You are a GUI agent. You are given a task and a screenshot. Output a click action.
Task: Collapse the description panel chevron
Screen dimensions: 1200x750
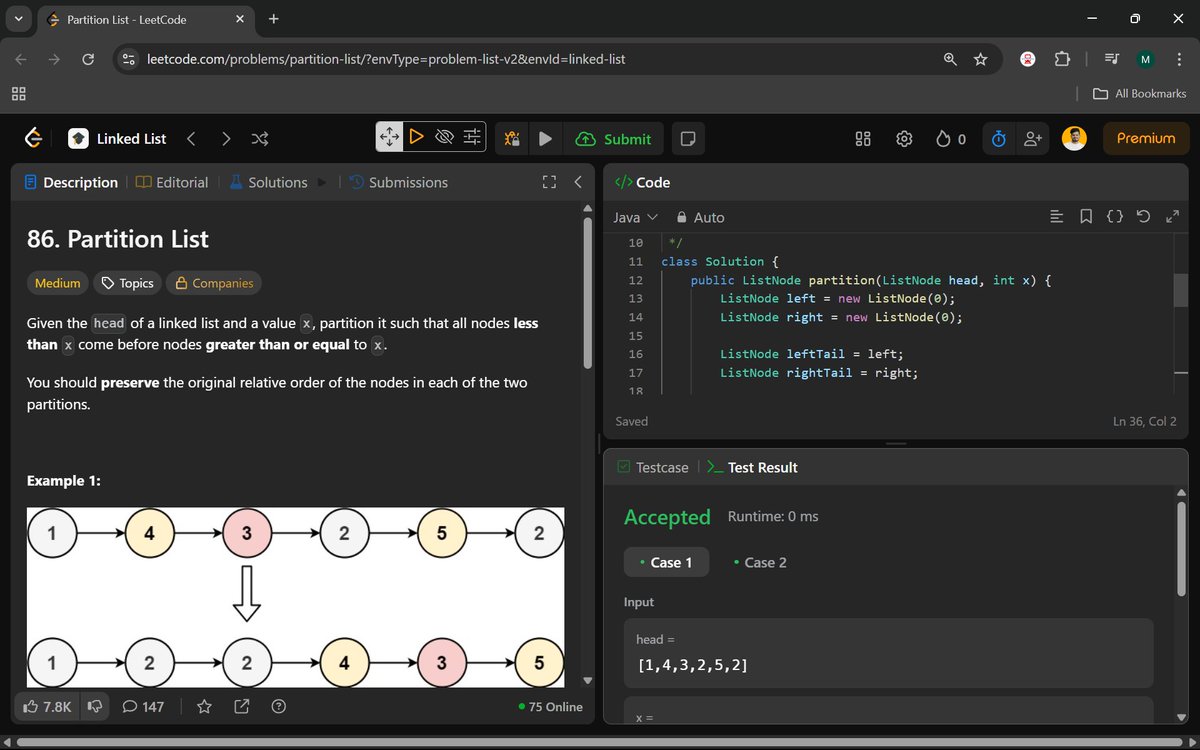tap(577, 182)
